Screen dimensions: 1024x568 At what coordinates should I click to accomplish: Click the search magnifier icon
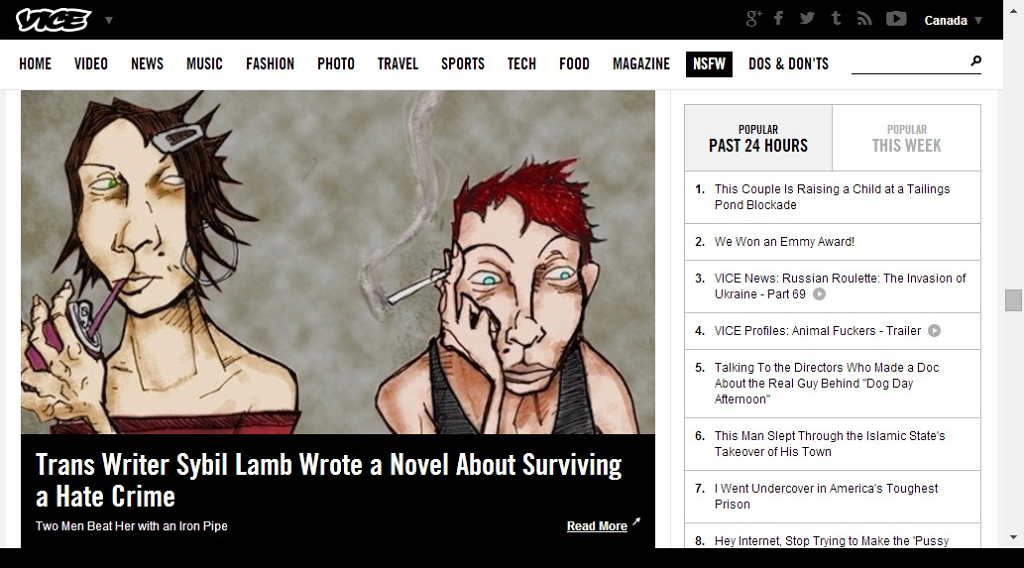976,61
